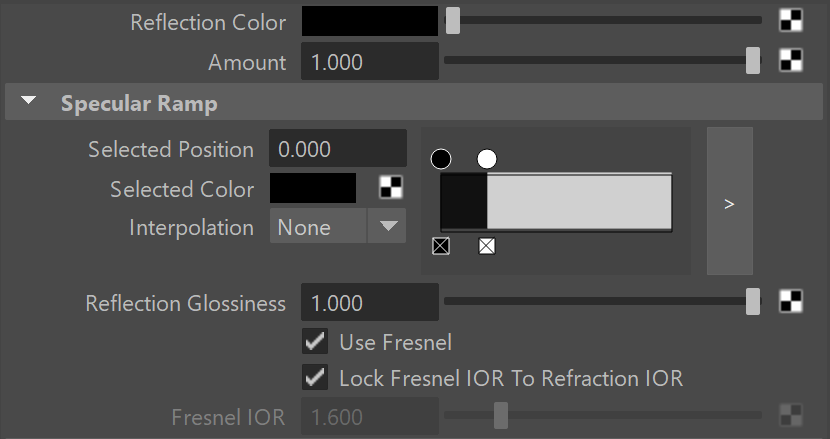Click map icon beside Reflection Glossiness slider
The image size is (830, 439).
[x=791, y=301]
